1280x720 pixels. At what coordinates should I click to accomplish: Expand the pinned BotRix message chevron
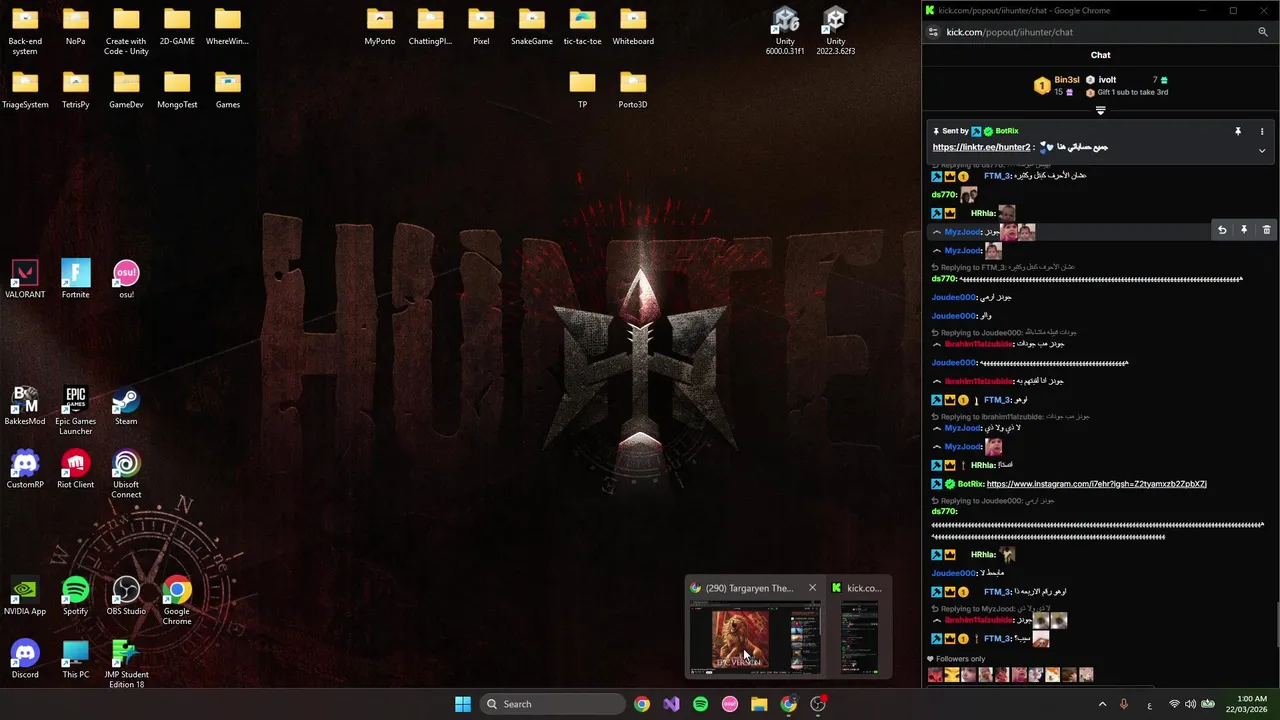coord(1262,151)
